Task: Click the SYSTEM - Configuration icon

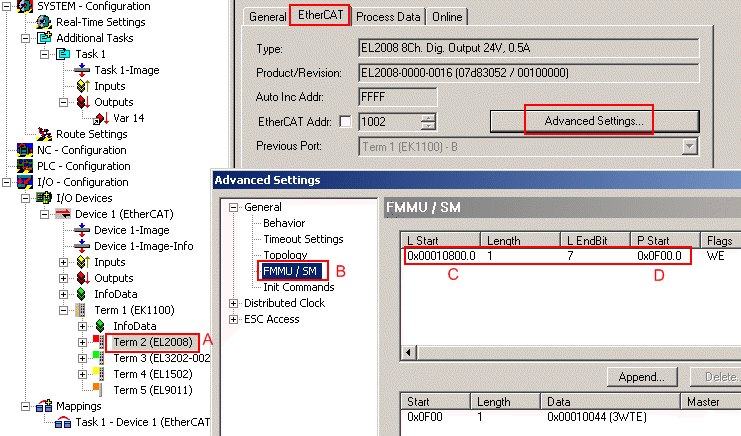Action: tap(25, 6)
